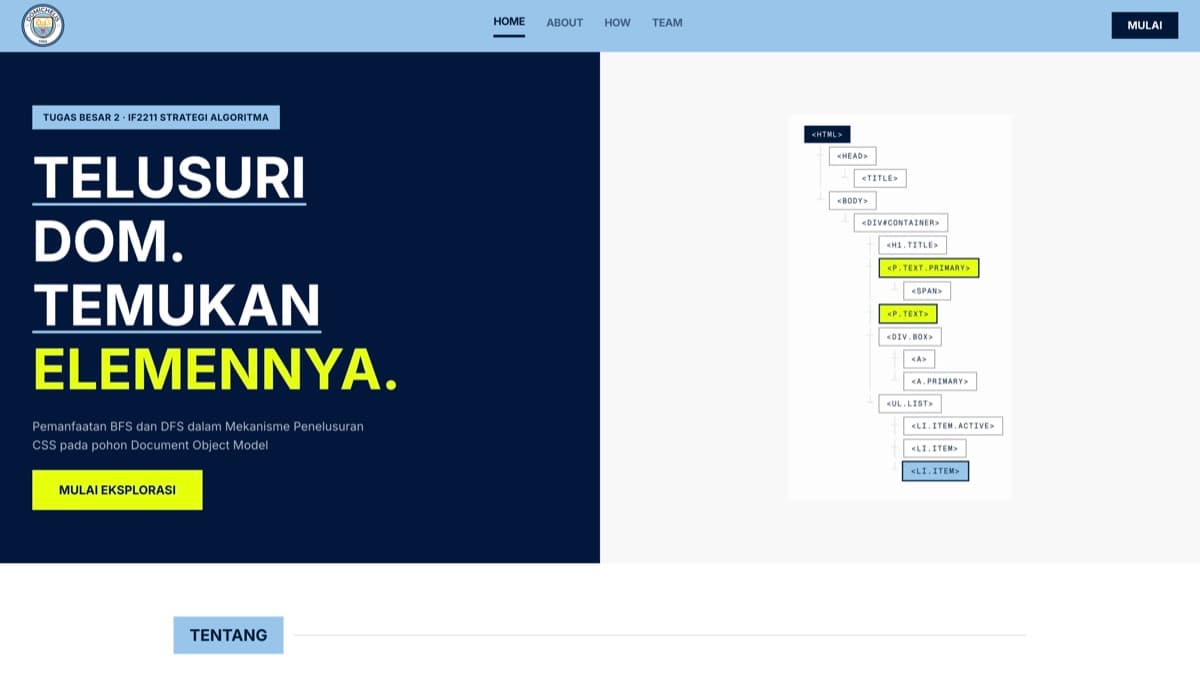The height and width of the screenshot is (674, 1200).
Task: Select the <SPAN> tree node
Action: [927, 291]
